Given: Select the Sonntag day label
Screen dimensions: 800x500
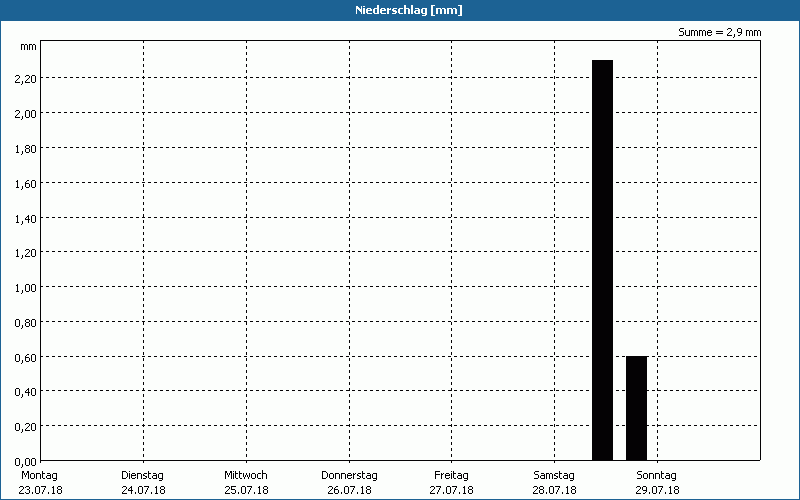Looking at the screenshot, I should (x=656, y=476).
